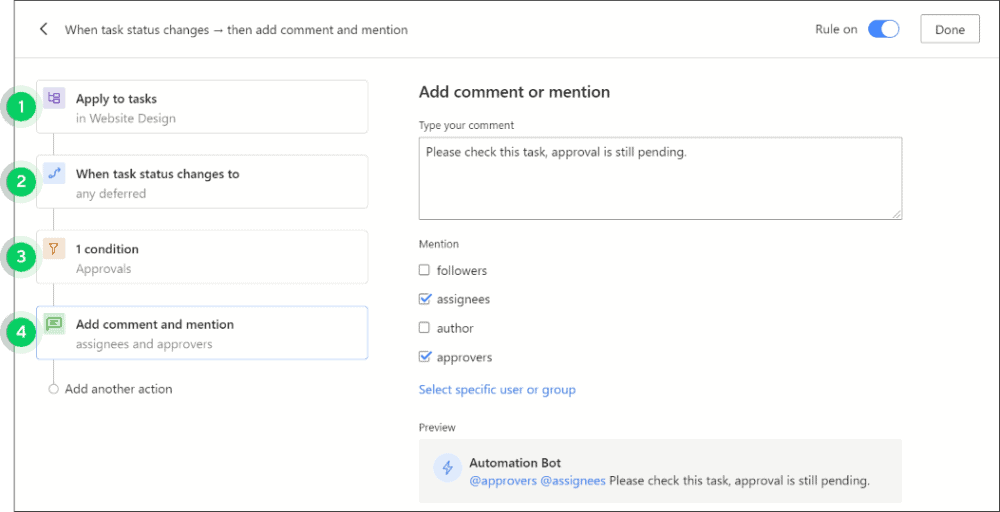The height and width of the screenshot is (512, 1000).
Task: Click the task status change trigger icon
Action: pyautogui.click(x=54, y=173)
